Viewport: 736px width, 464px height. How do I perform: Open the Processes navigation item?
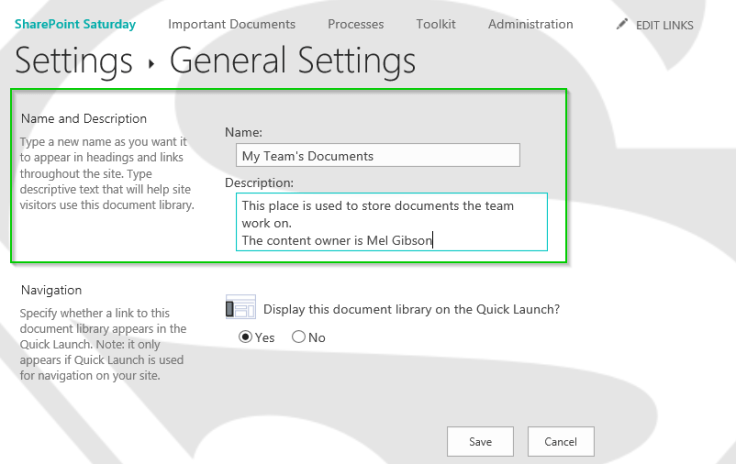pyautogui.click(x=356, y=24)
